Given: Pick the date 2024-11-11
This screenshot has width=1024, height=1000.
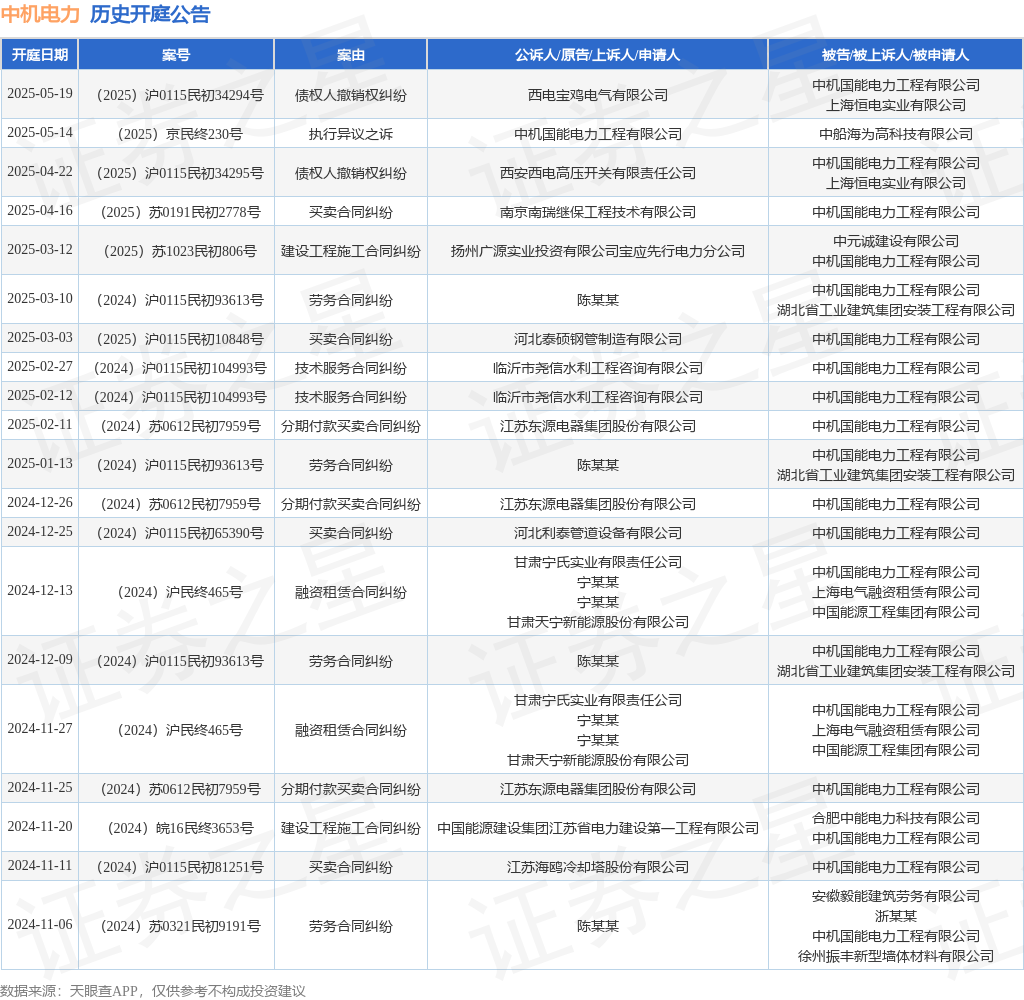Looking at the screenshot, I should 40,865.
